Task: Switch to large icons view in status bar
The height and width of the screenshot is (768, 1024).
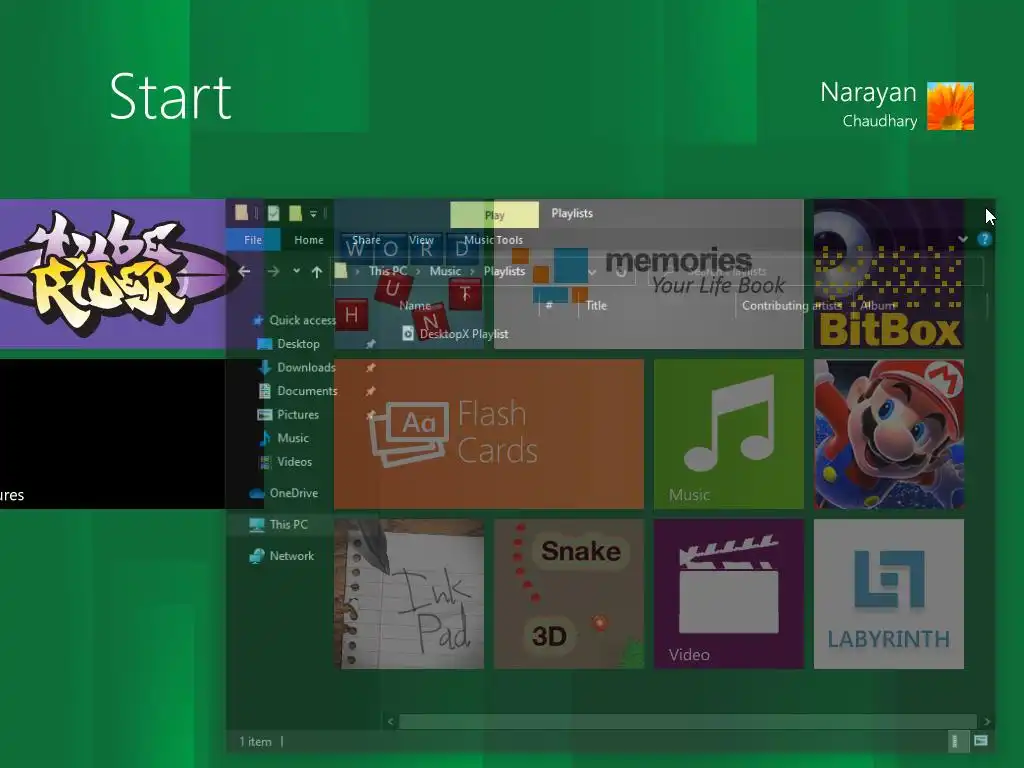Action: click(981, 741)
